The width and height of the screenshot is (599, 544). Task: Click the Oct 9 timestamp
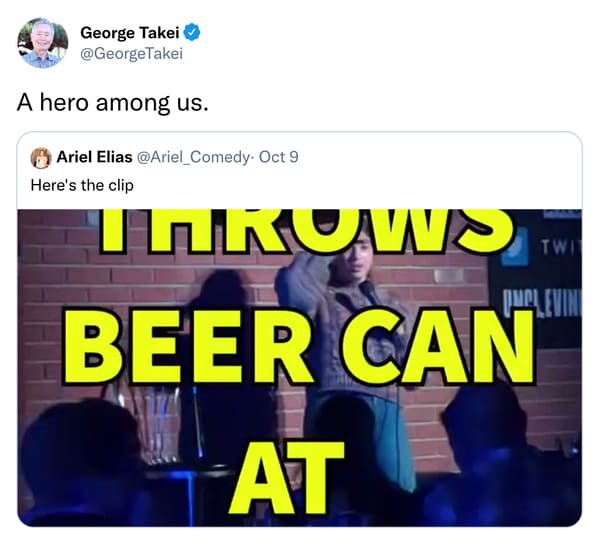(x=278, y=157)
